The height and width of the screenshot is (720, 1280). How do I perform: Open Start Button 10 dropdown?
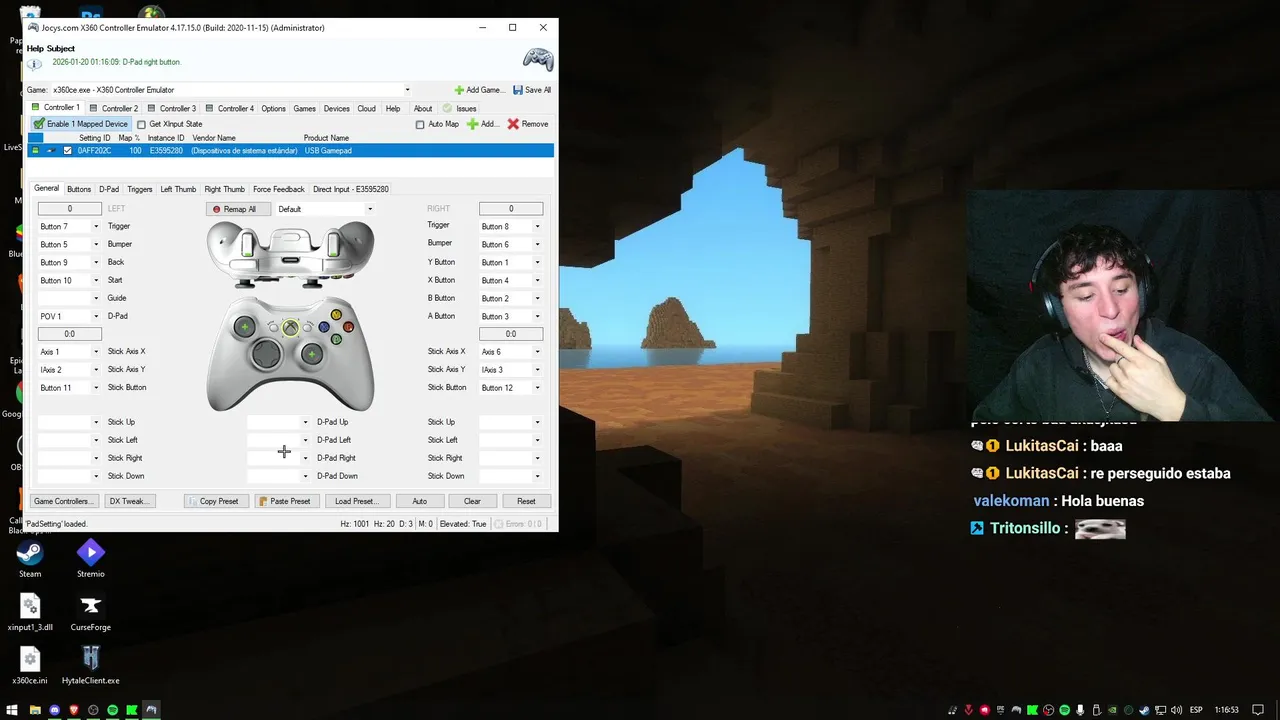tap(69, 281)
